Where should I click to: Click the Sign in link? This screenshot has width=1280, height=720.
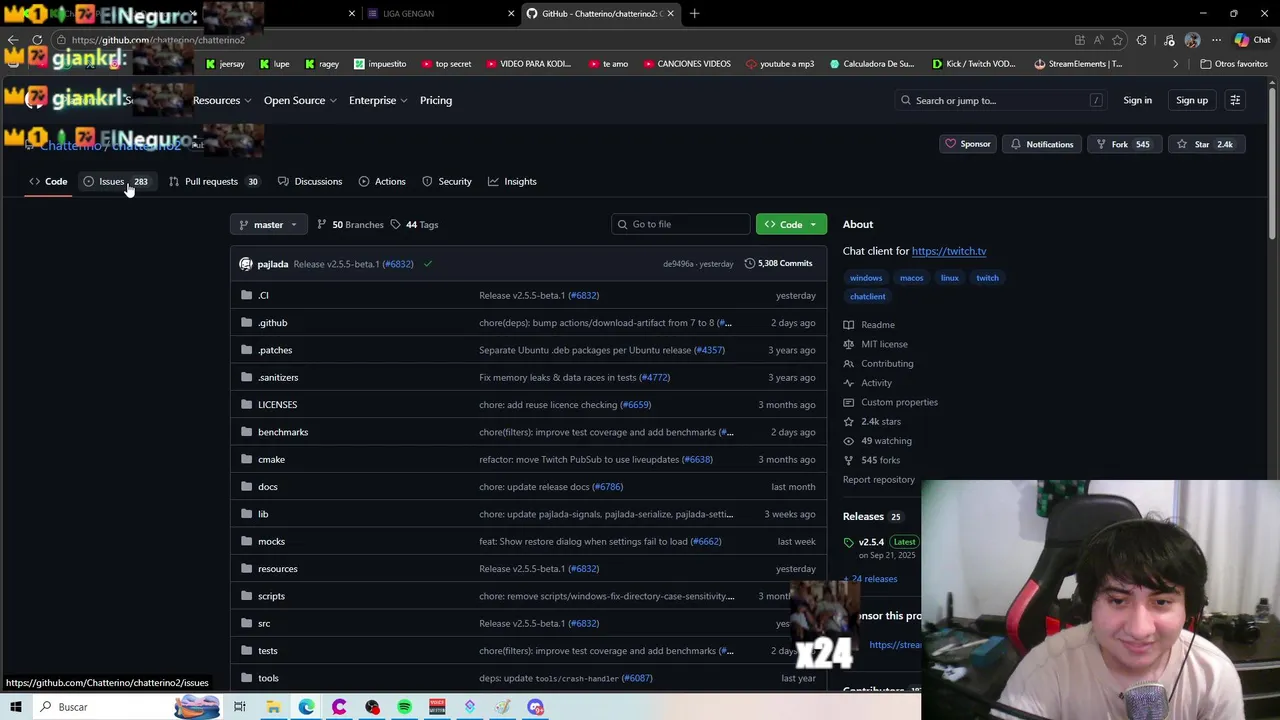click(x=1137, y=100)
